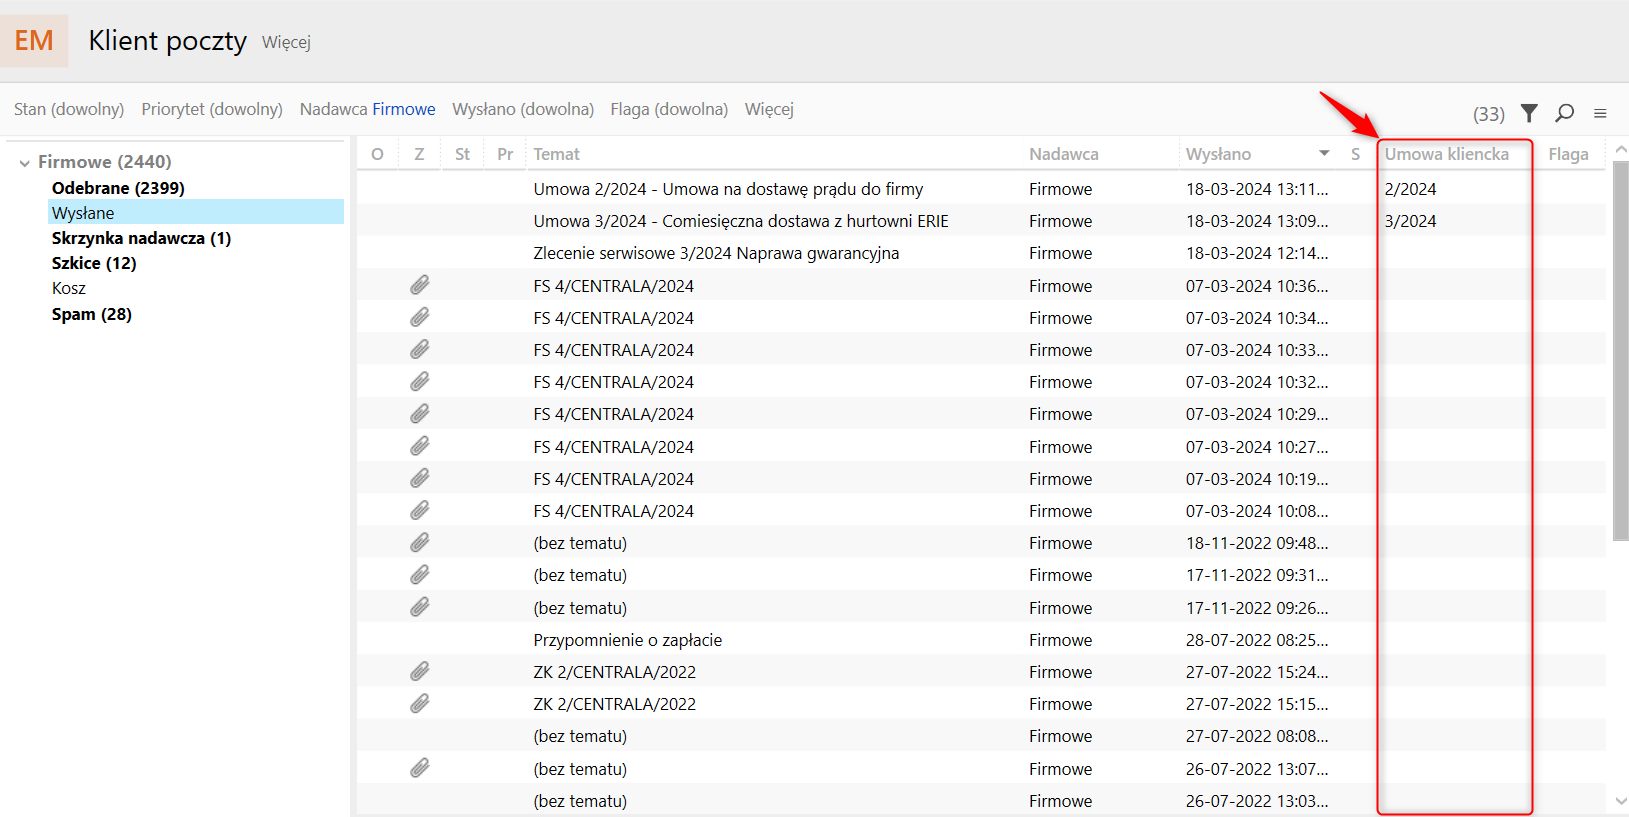Click paperclip on the 18-11-2022 message
This screenshot has height=817, width=1629.
(420, 543)
